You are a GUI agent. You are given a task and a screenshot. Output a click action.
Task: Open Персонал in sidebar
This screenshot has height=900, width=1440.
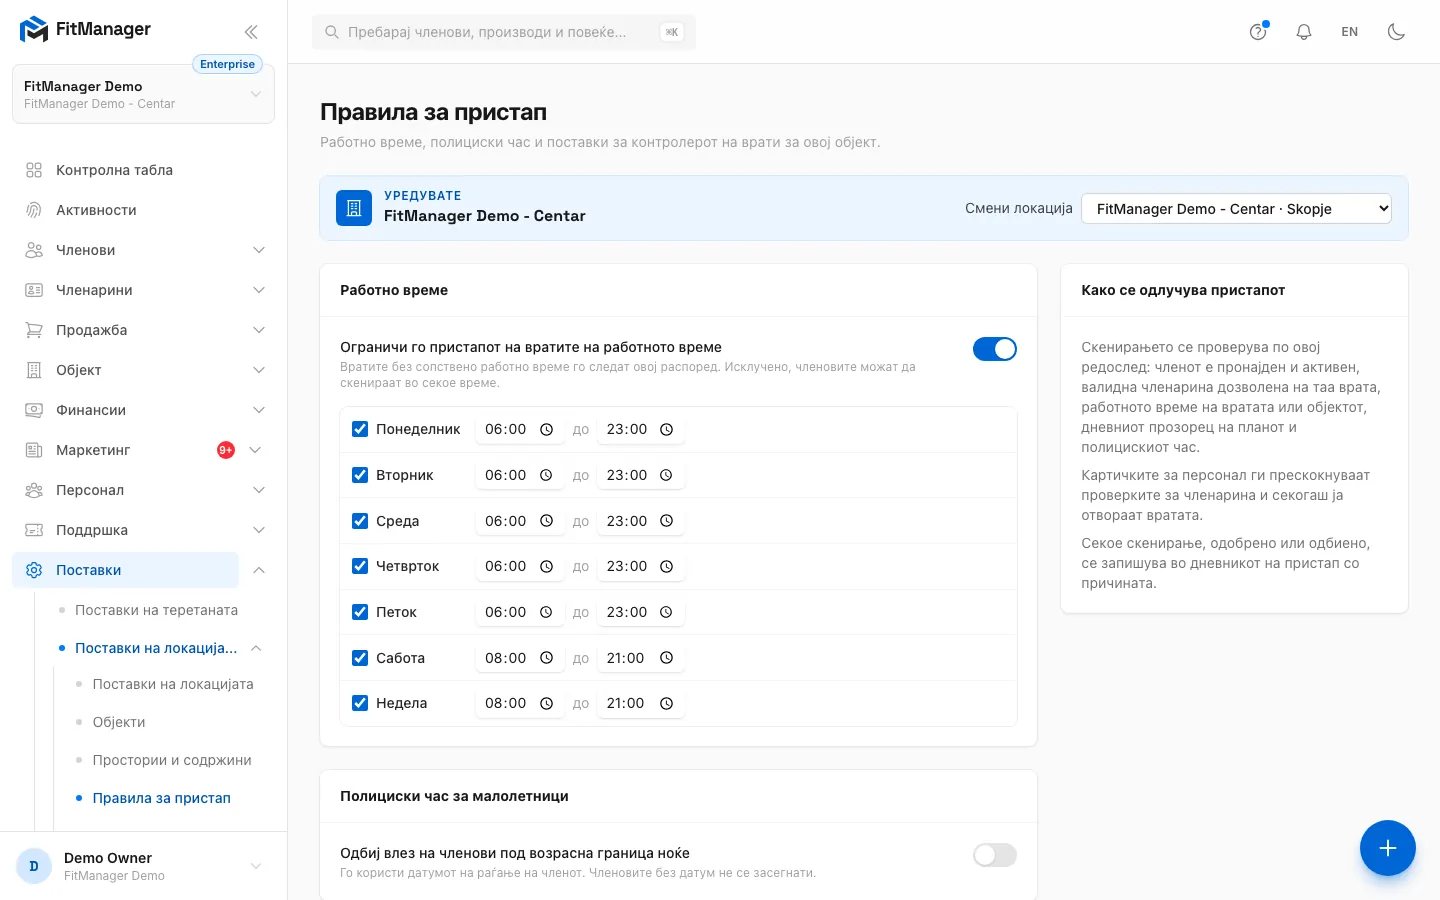90,490
